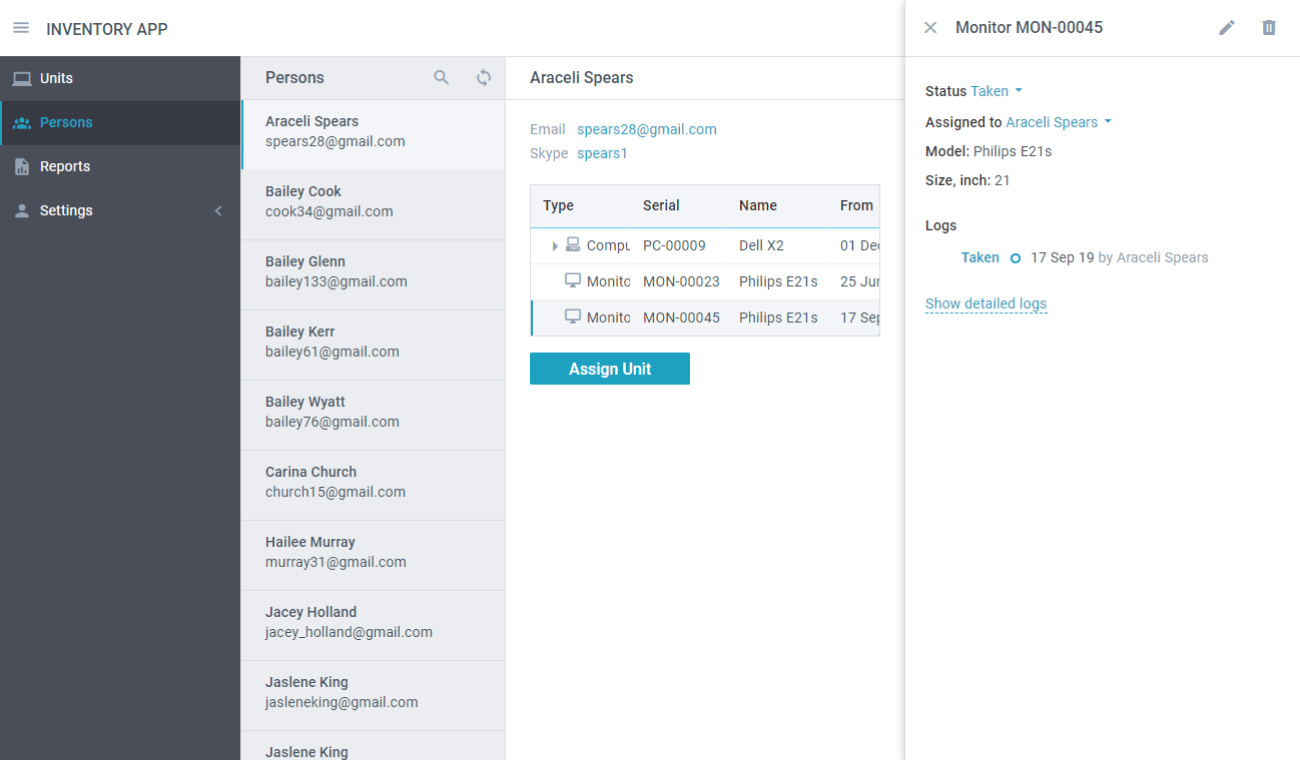The height and width of the screenshot is (760, 1300).
Task: Open email link spears28@gmail.com
Action: 647,129
